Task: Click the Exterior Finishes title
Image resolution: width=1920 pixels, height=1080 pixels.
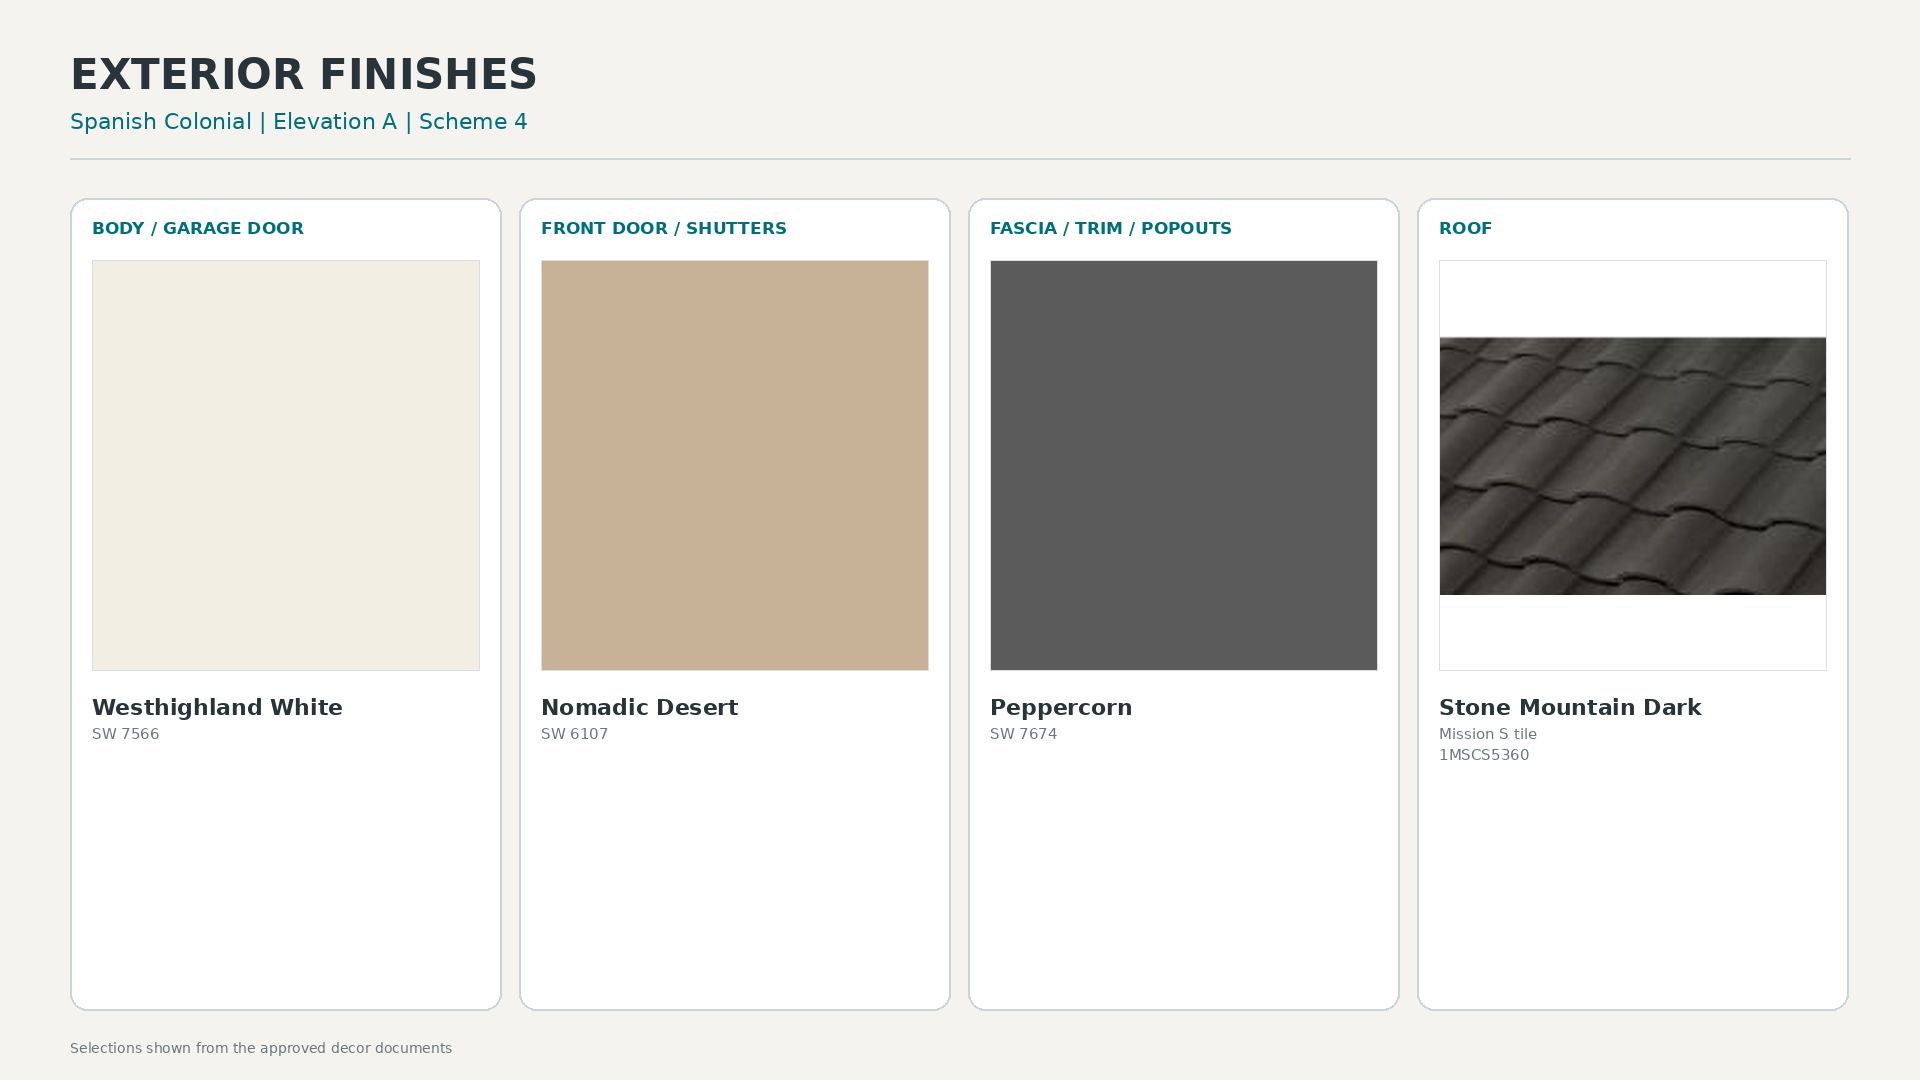Action: pos(304,75)
